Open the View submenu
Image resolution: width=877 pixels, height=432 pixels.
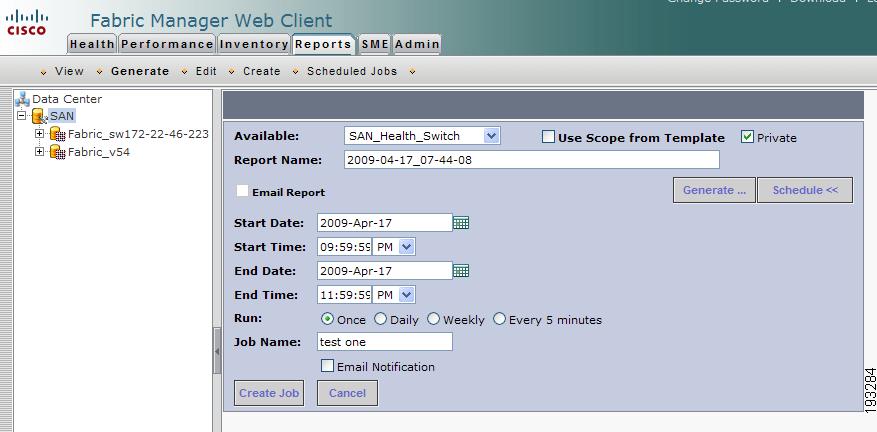pos(69,72)
